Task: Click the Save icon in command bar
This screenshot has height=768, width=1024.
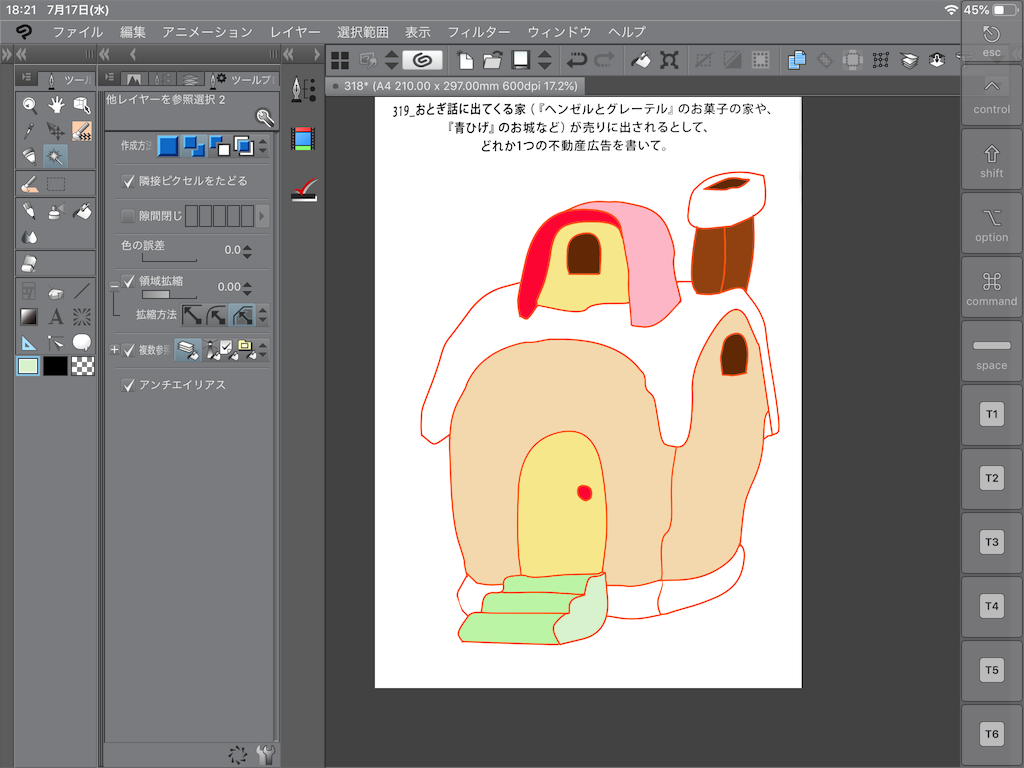Action: [x=520, y=59]
